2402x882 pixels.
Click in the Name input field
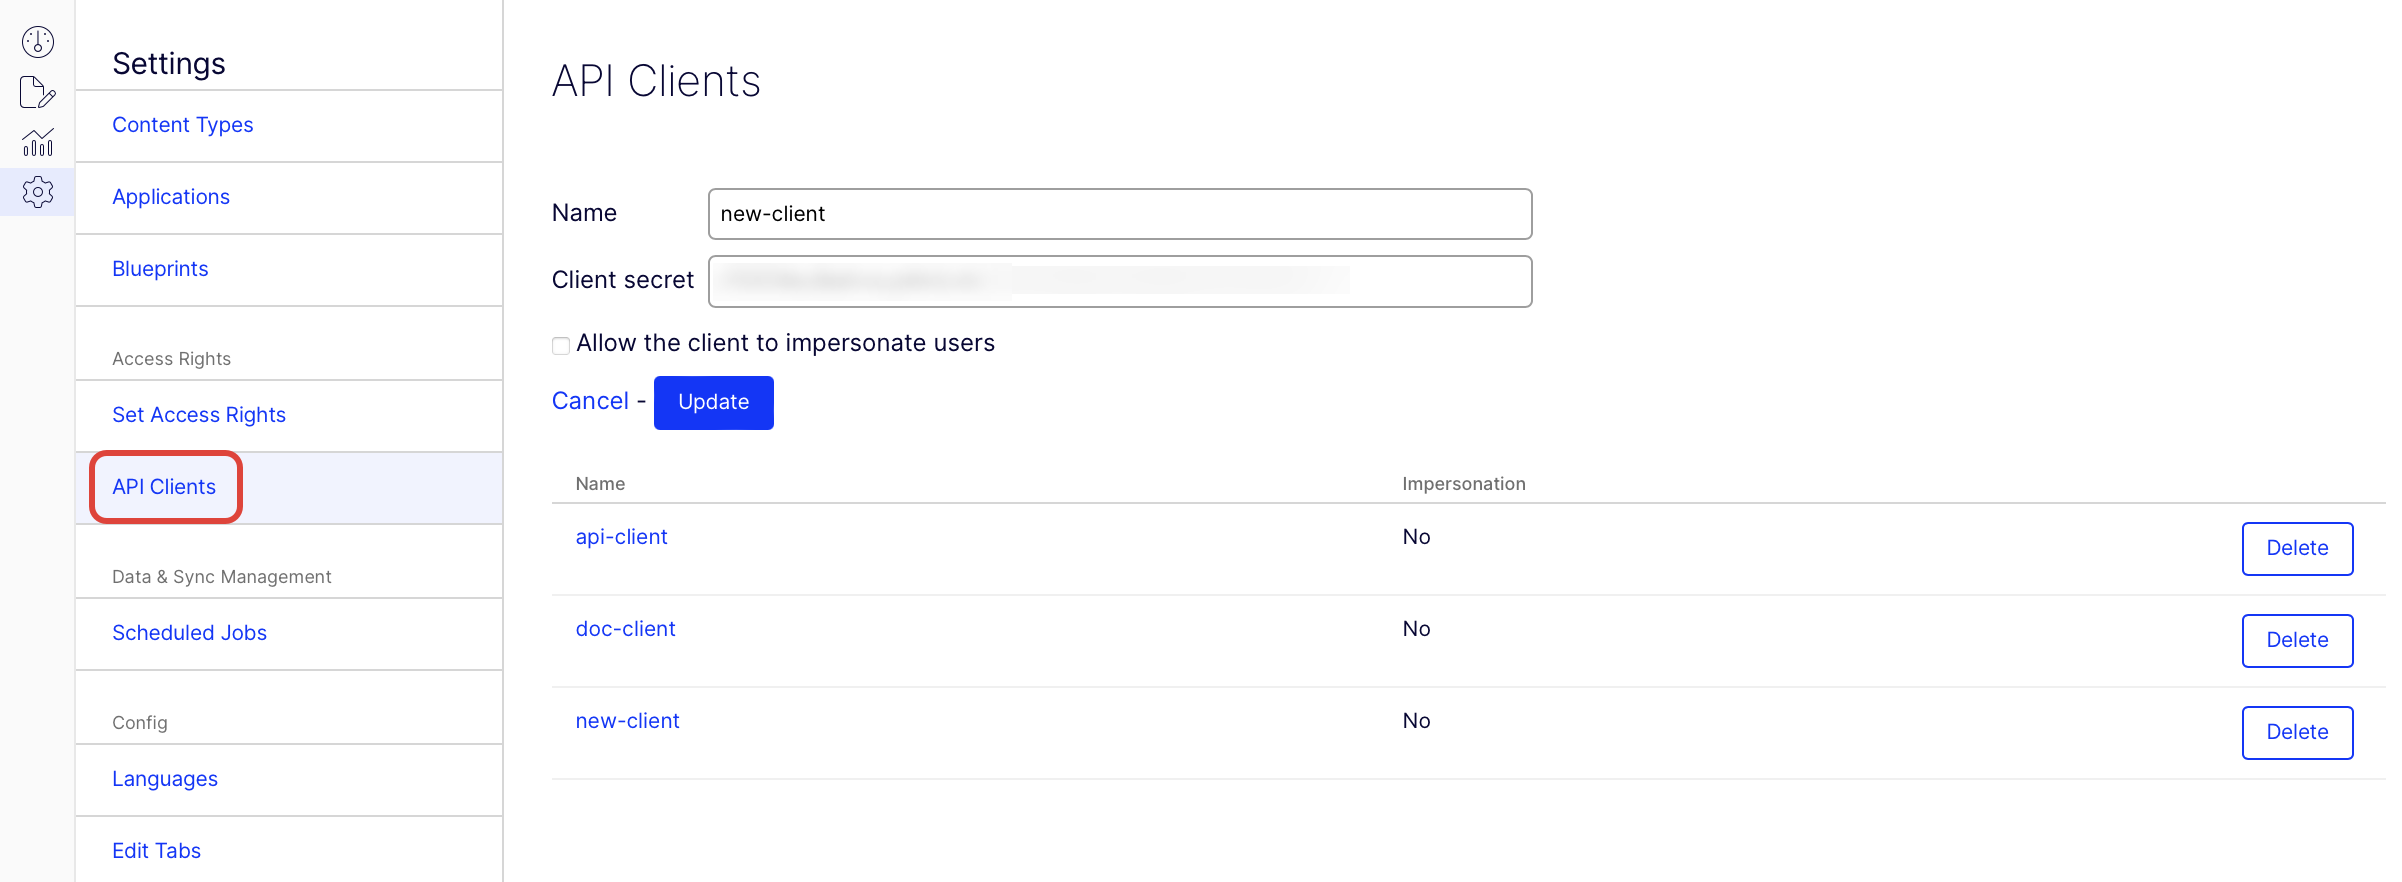click(x=1119, y=214)
